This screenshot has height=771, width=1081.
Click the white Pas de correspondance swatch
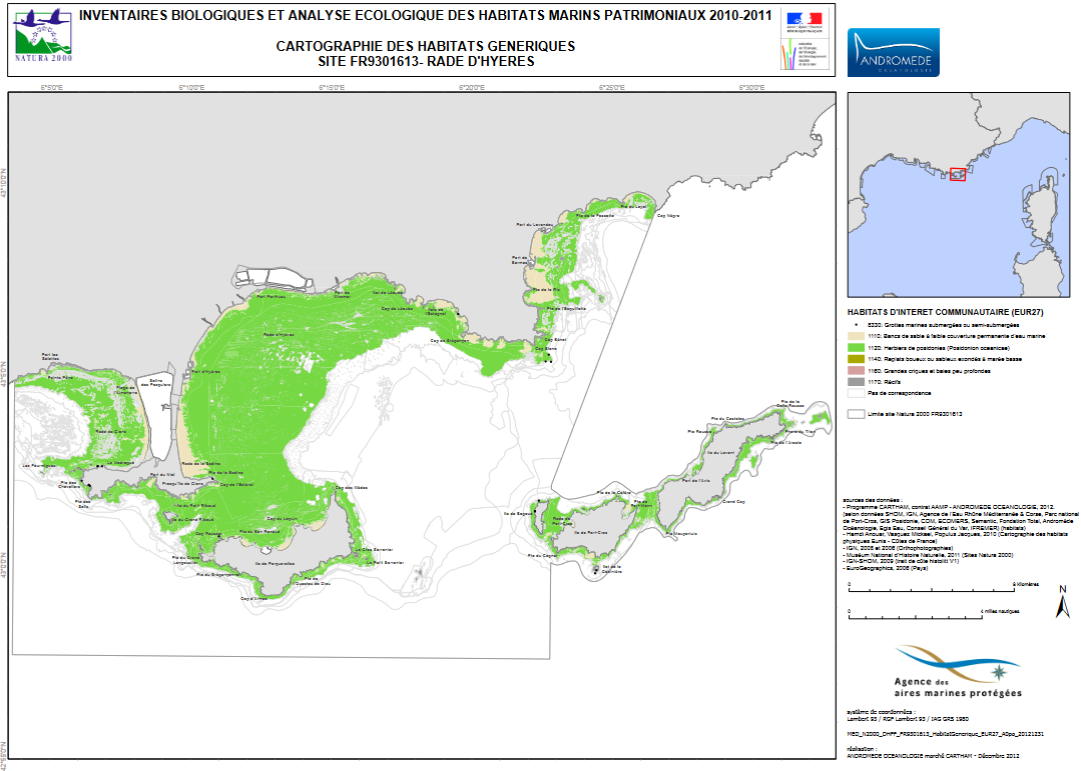tap(857, 393)
